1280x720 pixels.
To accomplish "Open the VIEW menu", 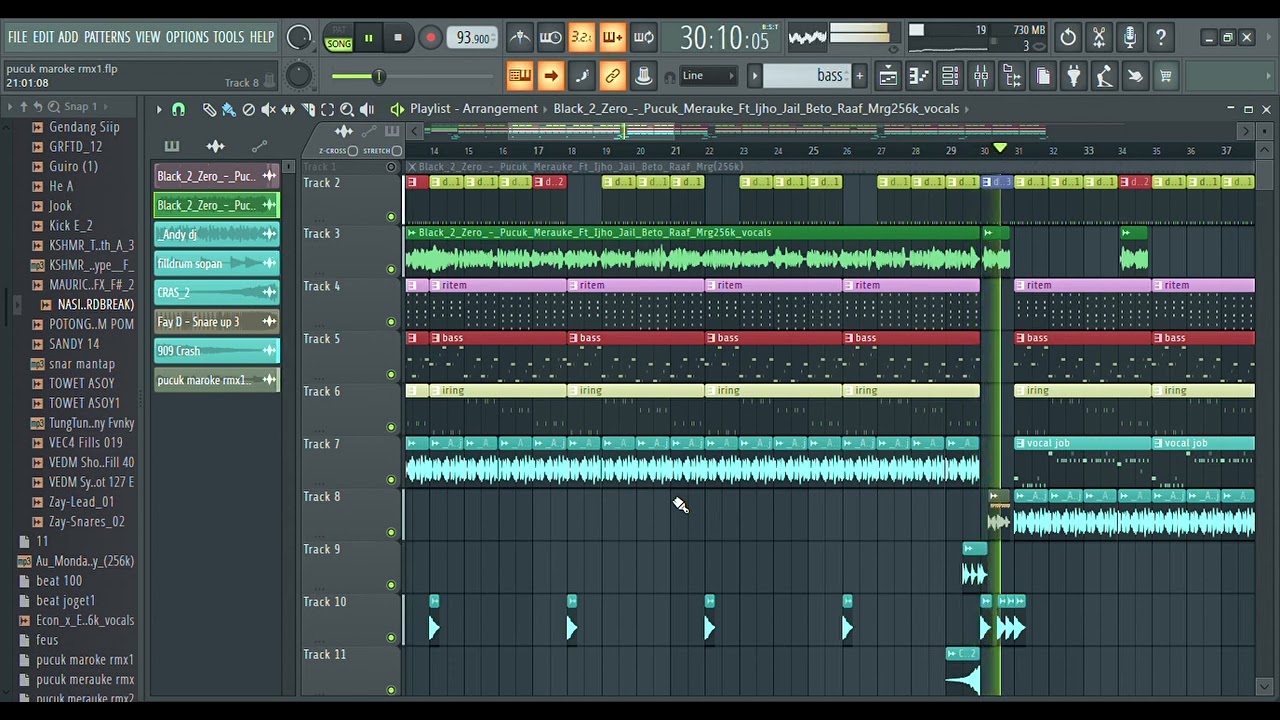I will 148,37.
